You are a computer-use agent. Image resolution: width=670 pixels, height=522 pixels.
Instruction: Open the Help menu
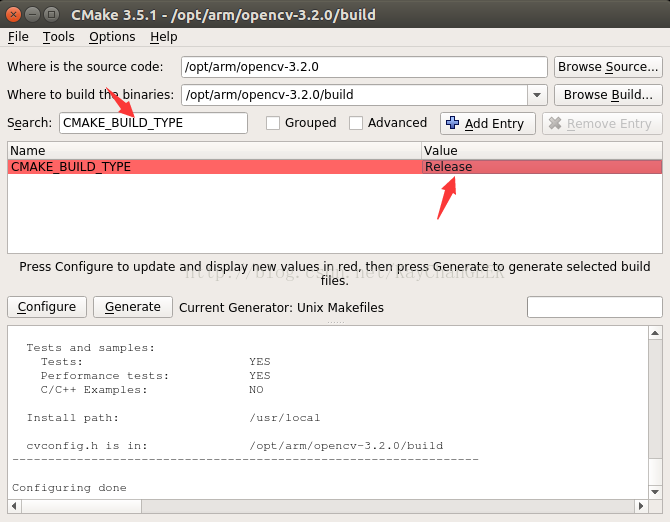164,37
